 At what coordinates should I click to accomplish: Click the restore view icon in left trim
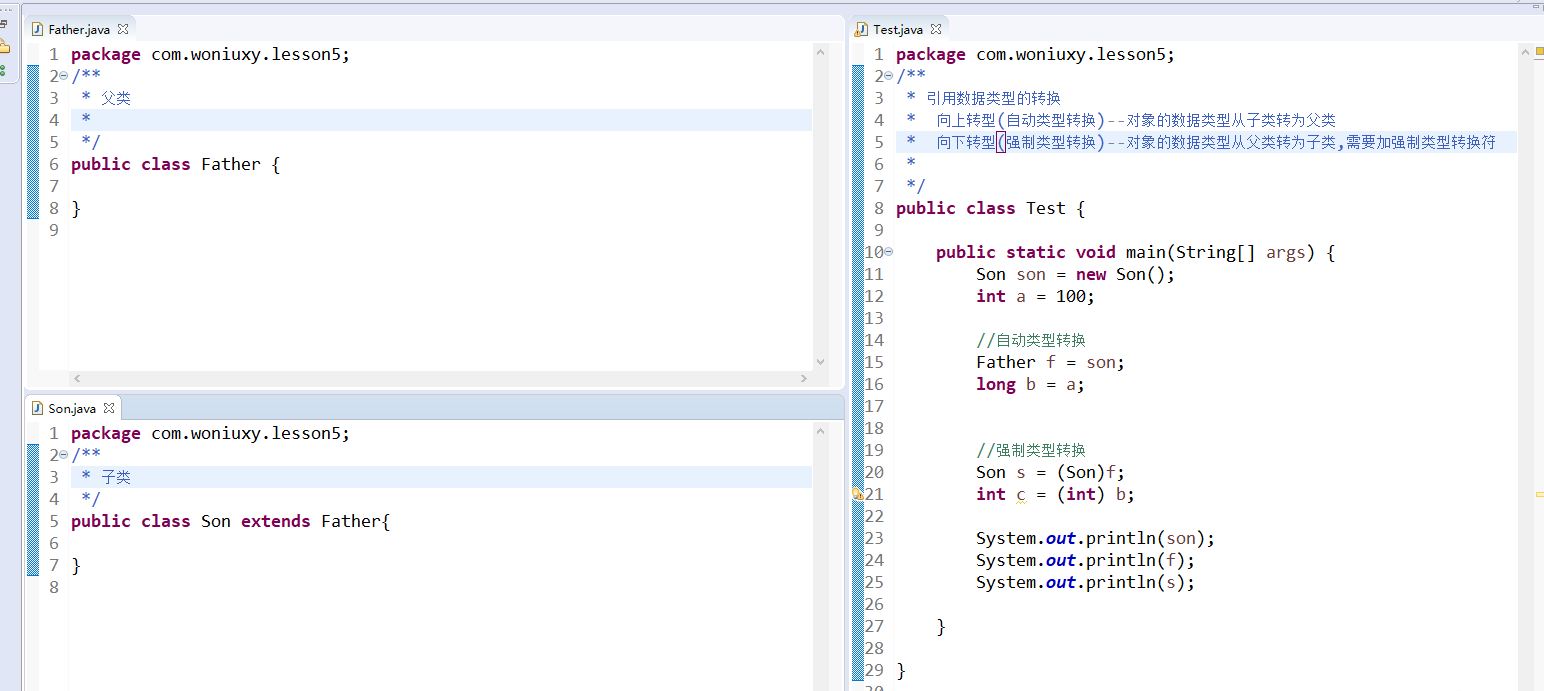coord(4,24)
